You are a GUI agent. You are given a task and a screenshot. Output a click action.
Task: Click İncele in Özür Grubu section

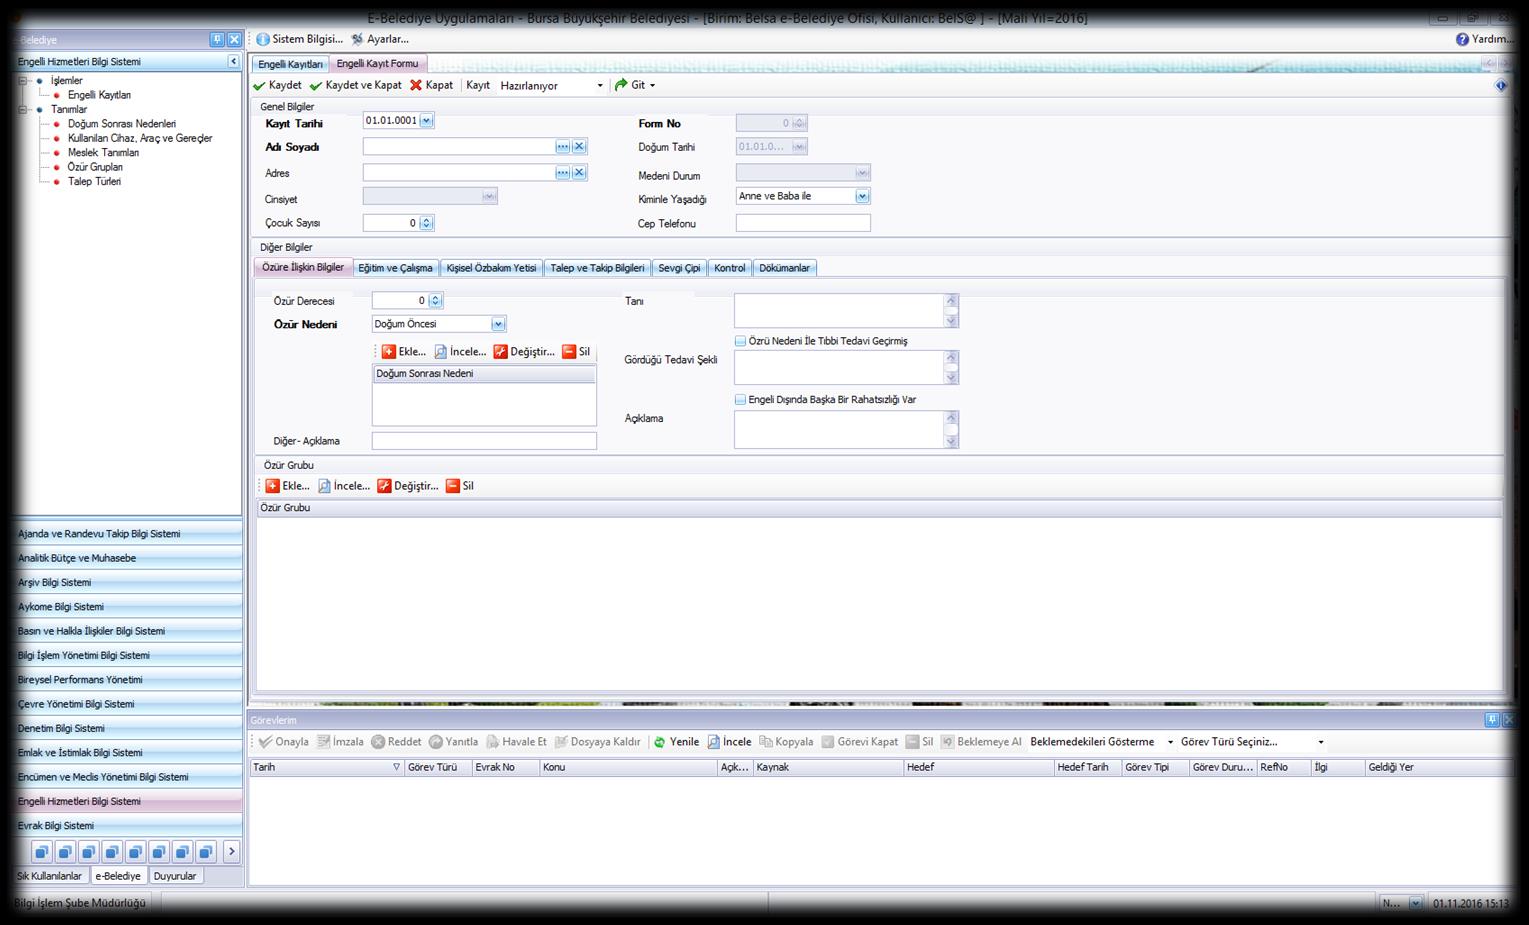click(x=344, y=486)
